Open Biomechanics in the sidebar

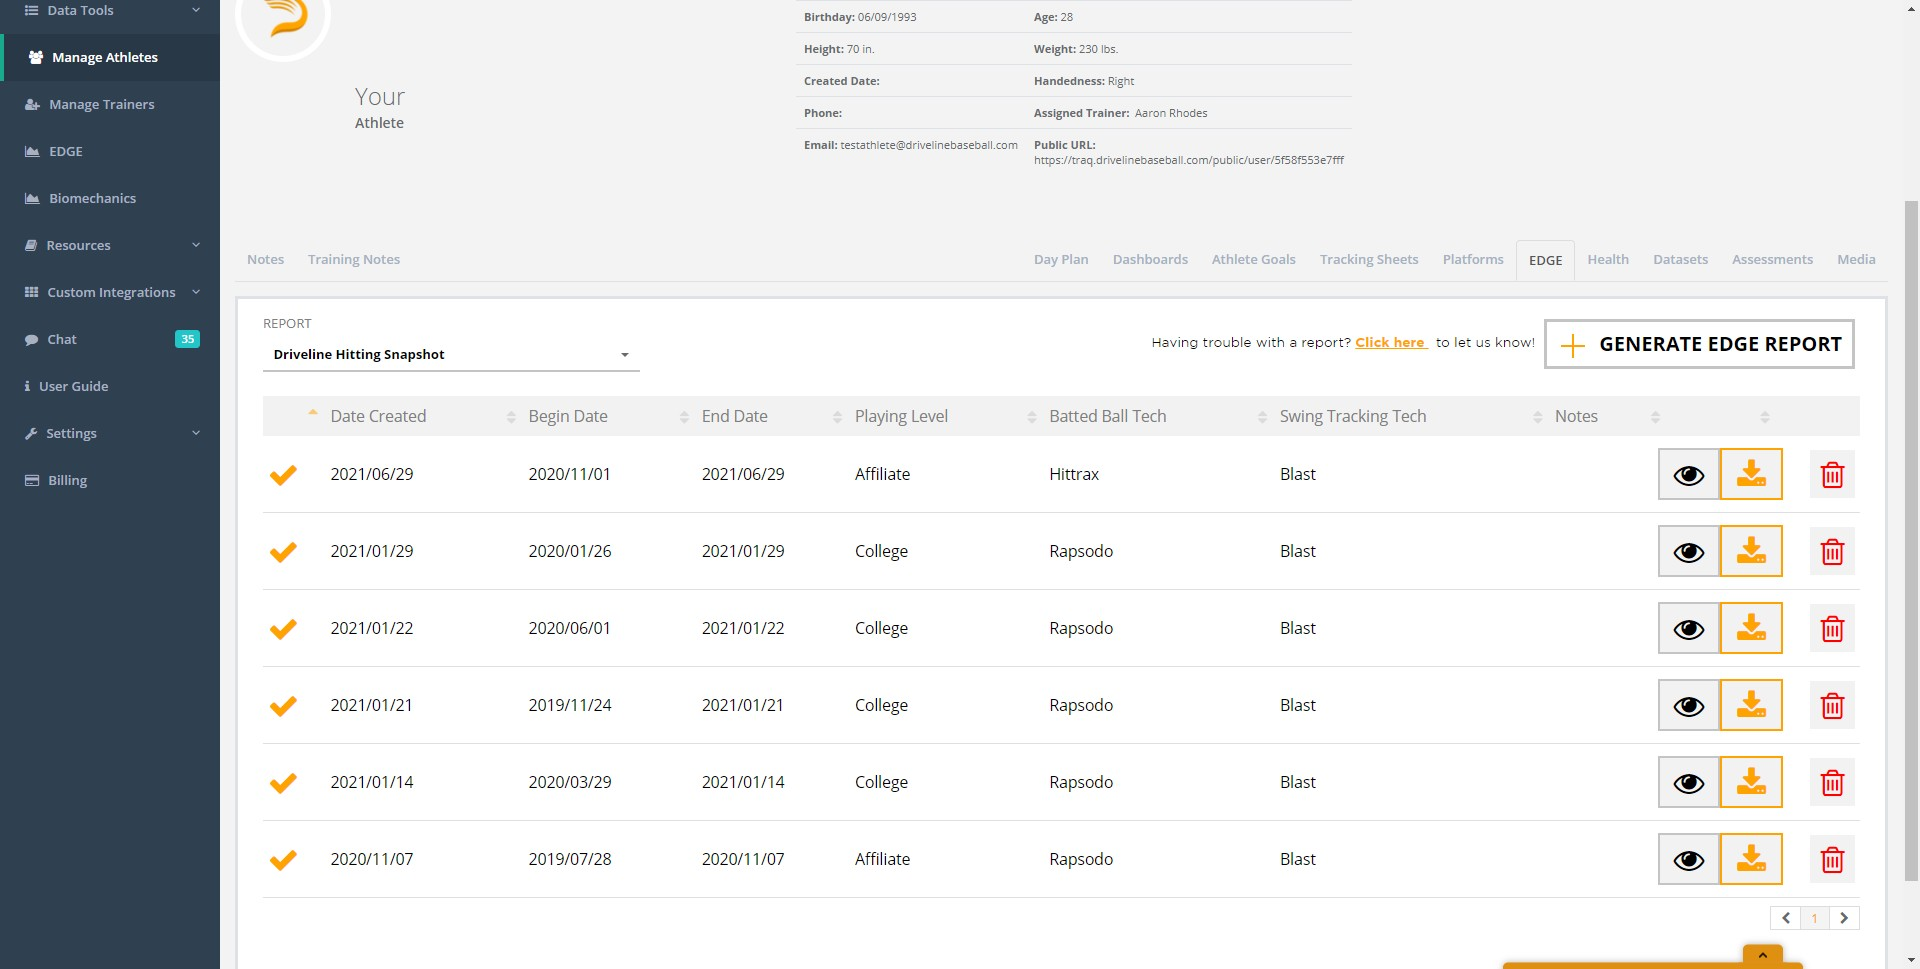click(110, 198)
